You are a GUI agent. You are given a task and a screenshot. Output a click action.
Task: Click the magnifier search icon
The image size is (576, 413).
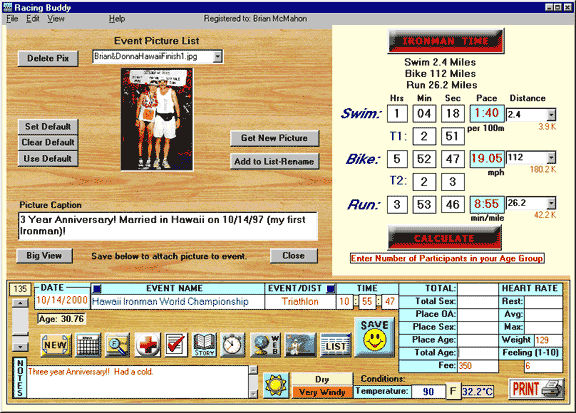[117, 345]
